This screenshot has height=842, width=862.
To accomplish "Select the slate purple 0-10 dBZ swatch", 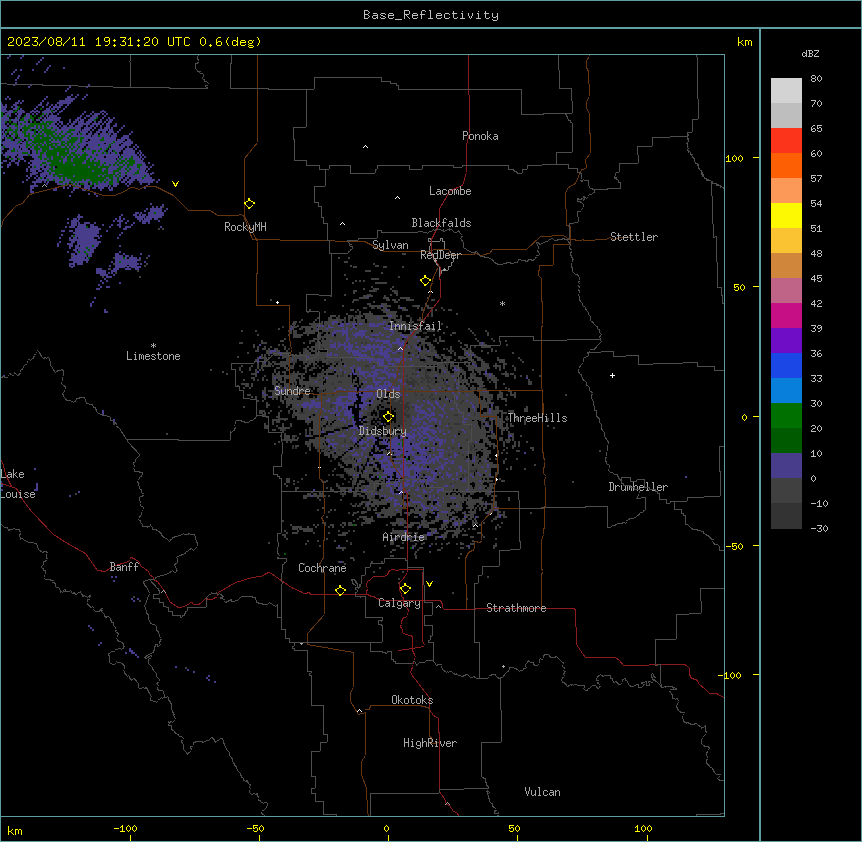I will point(786,466).
